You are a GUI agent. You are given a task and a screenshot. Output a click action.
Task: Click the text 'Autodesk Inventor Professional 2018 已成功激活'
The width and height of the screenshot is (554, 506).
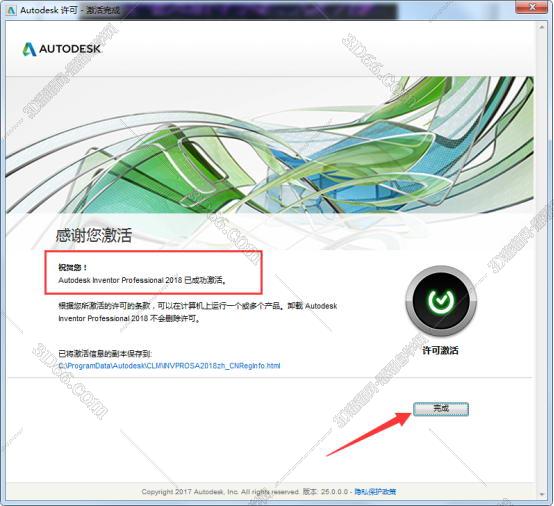tap(142, 280)
